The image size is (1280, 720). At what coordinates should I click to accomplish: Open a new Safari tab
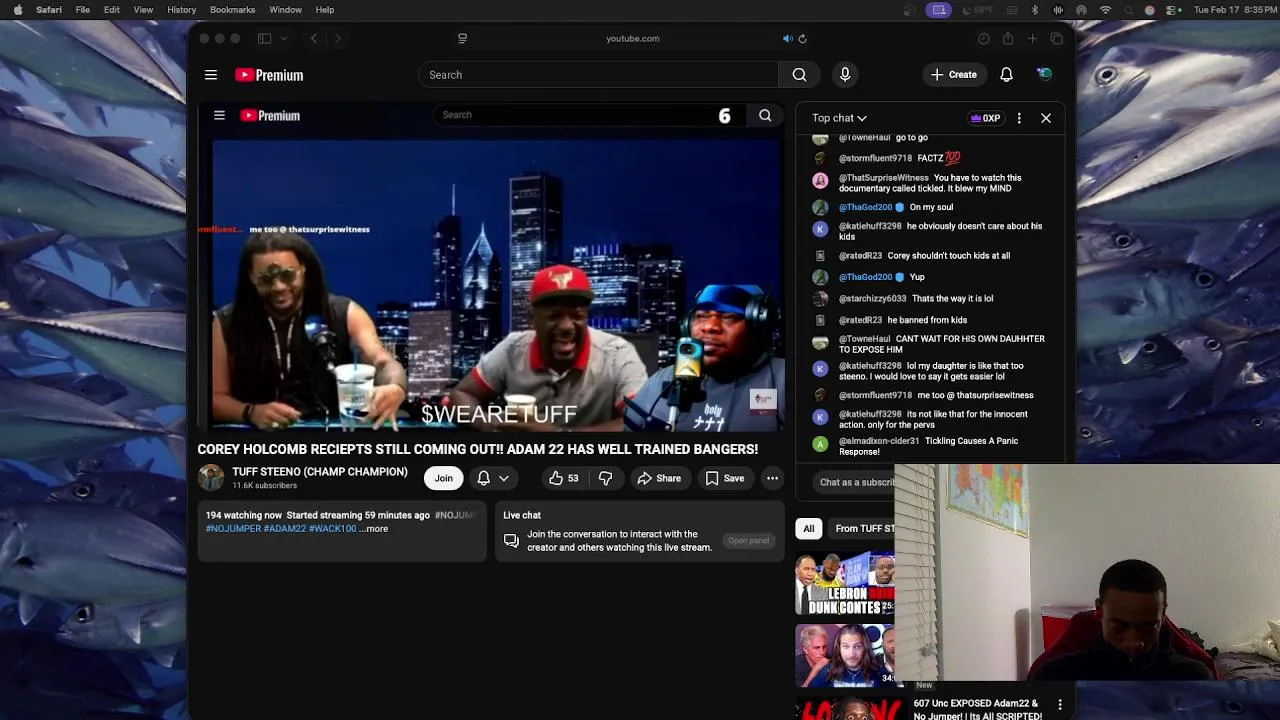1032,39
